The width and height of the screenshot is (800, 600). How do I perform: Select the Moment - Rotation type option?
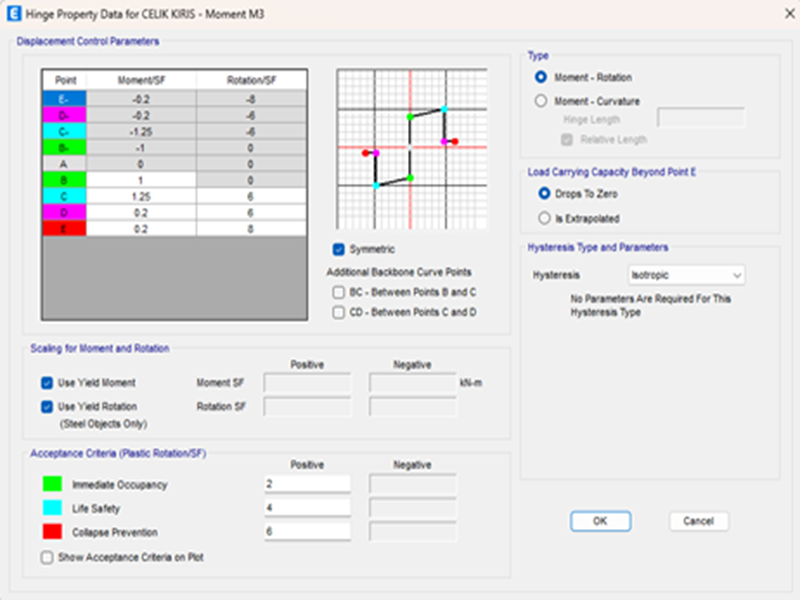(x=542, y=77)
